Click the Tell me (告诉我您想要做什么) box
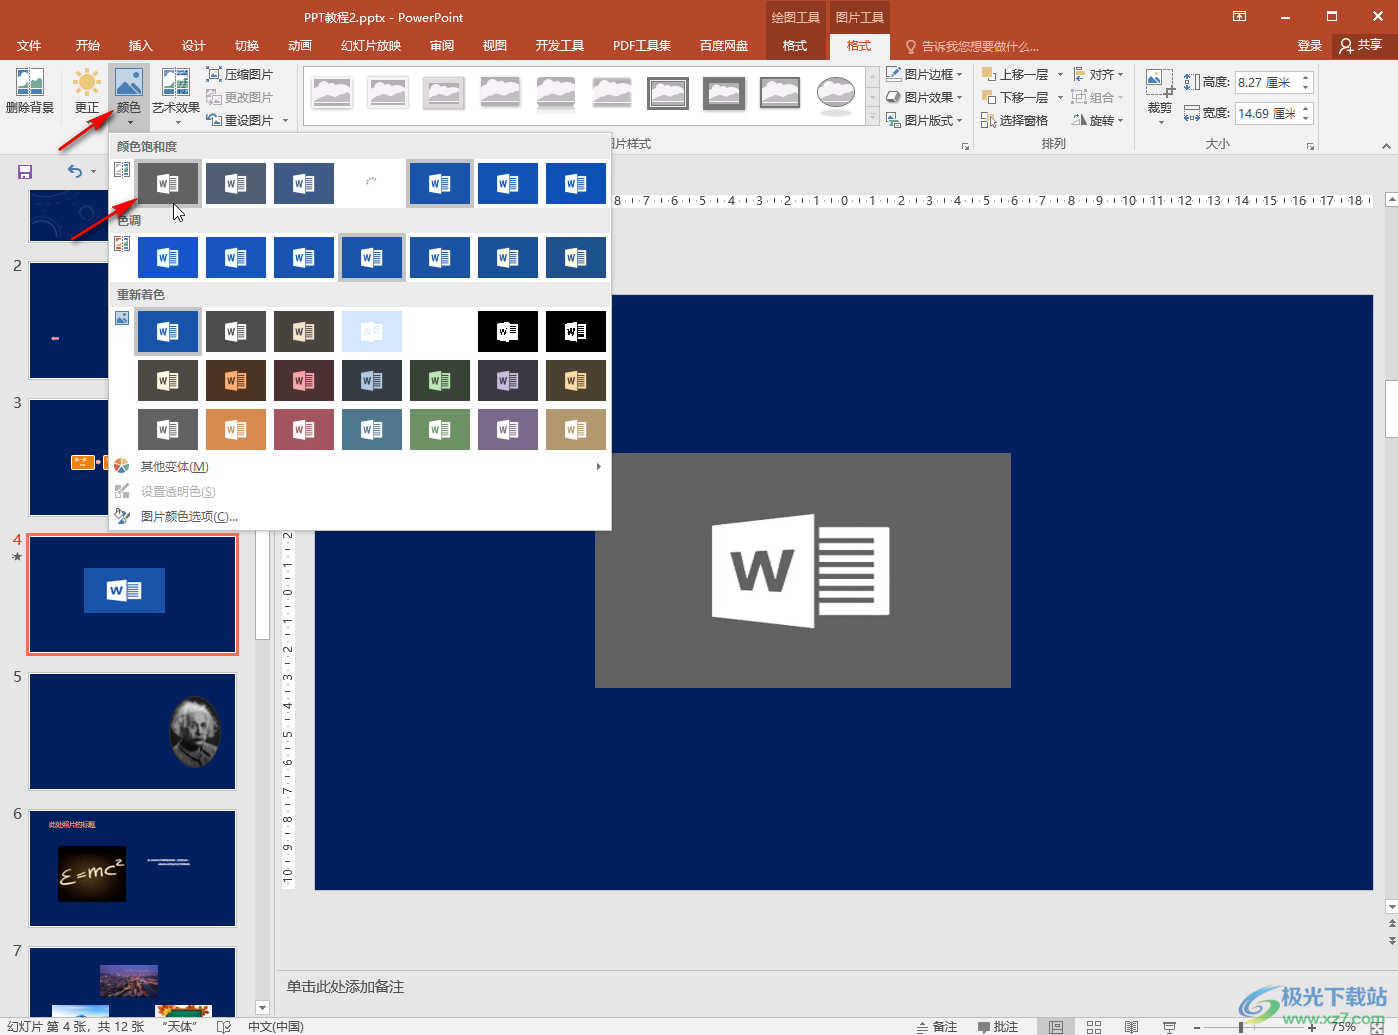The width and height of the screenshot is (1398, 1035). pos(972,46)
